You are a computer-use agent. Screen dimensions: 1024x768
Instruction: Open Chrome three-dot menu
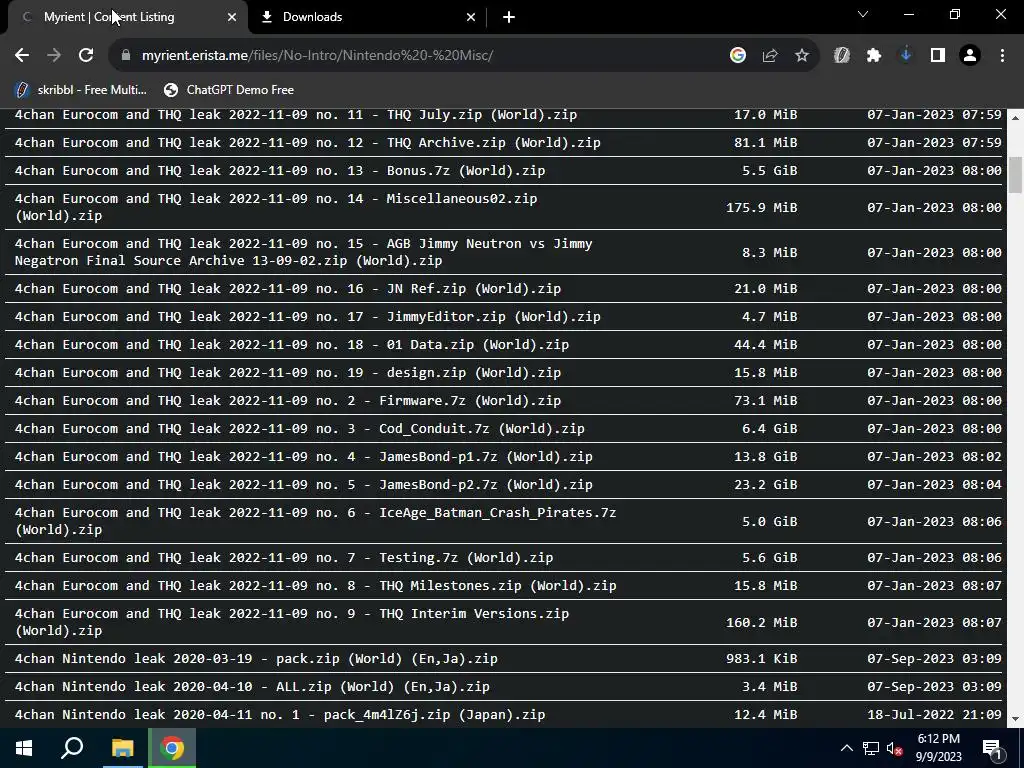point(1002,56)
